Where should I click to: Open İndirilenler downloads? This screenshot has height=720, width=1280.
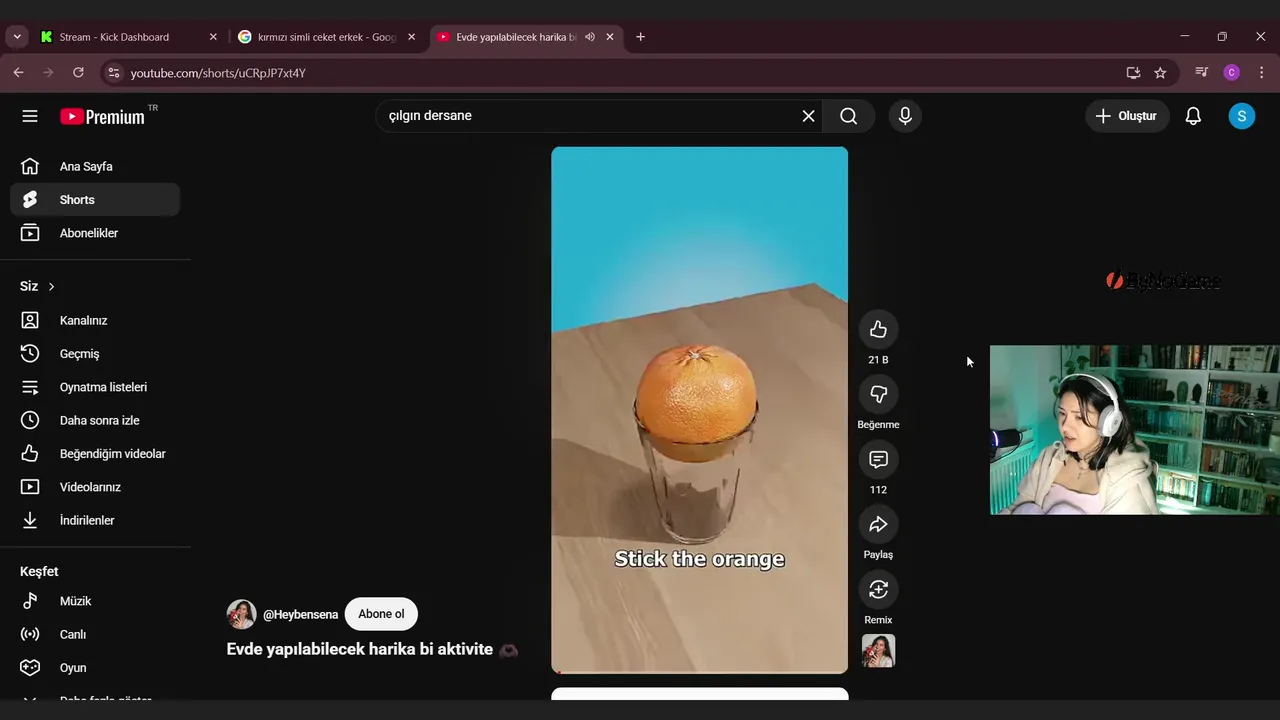(95, 521)
